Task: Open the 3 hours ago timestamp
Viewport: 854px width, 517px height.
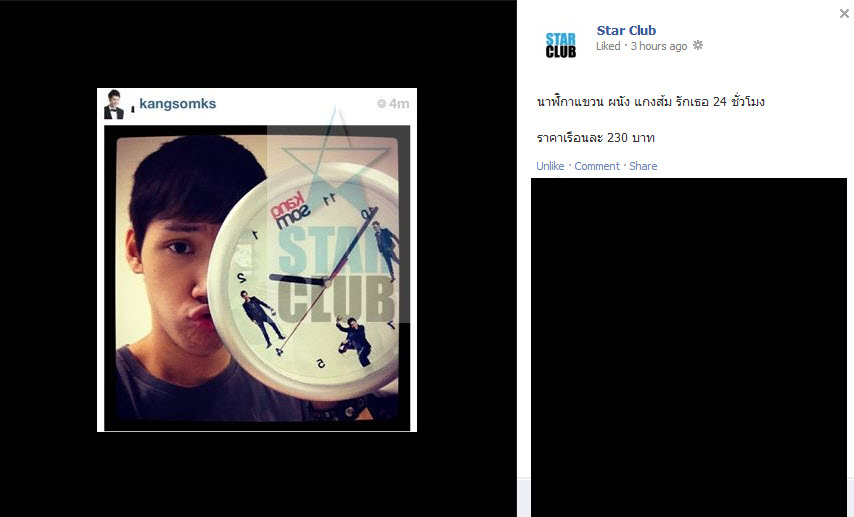Action: click(x=658, y=46)
